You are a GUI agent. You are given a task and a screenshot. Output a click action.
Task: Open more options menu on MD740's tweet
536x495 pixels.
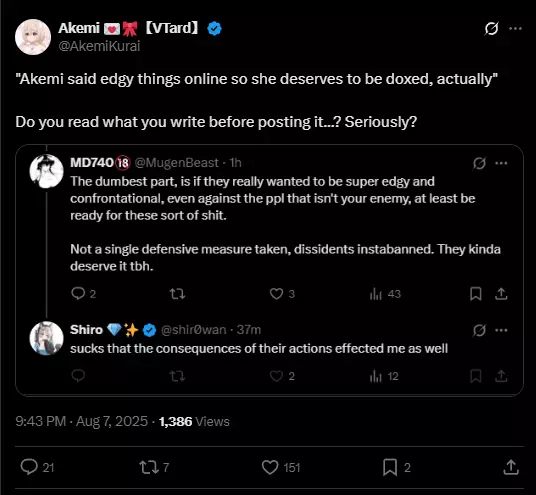[x=501, y=163]
